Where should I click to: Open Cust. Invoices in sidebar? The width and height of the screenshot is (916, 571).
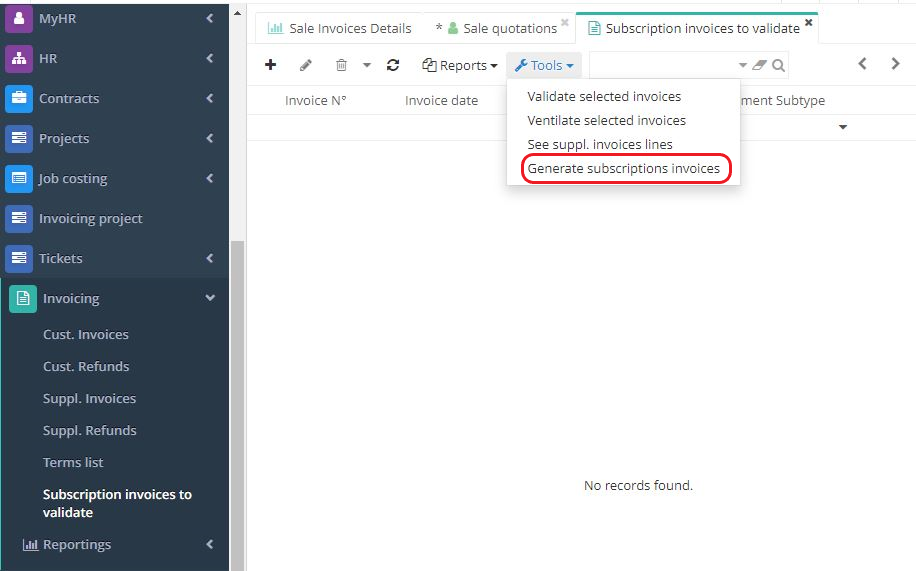[86, 335]
